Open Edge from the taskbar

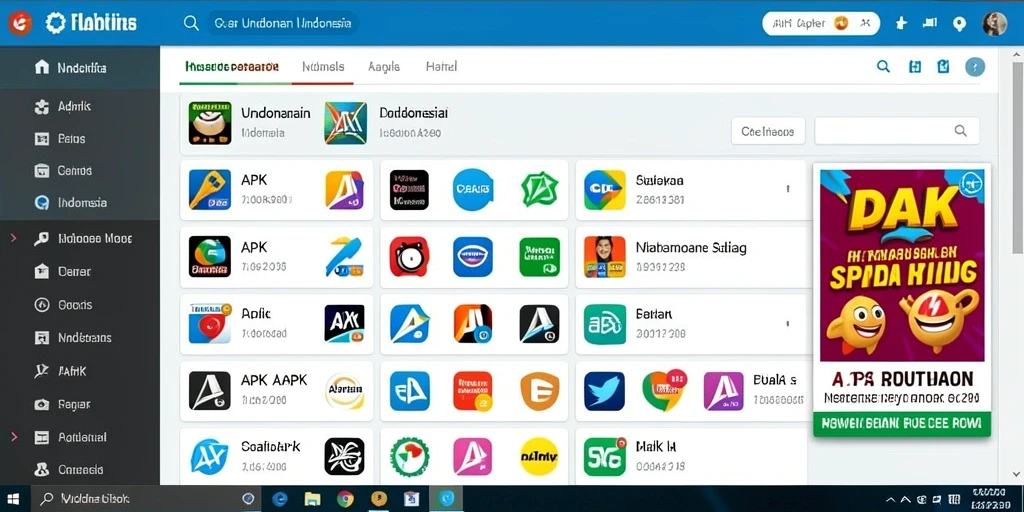tap(280, 499)
